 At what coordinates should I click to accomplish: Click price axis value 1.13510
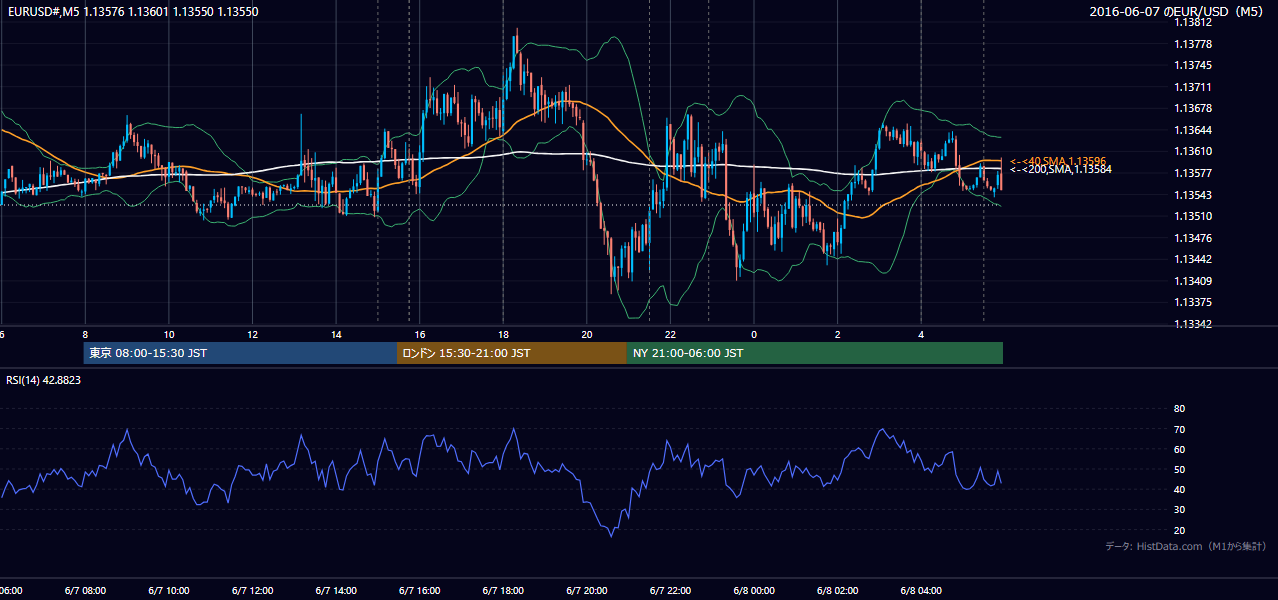click(1193, 216)
